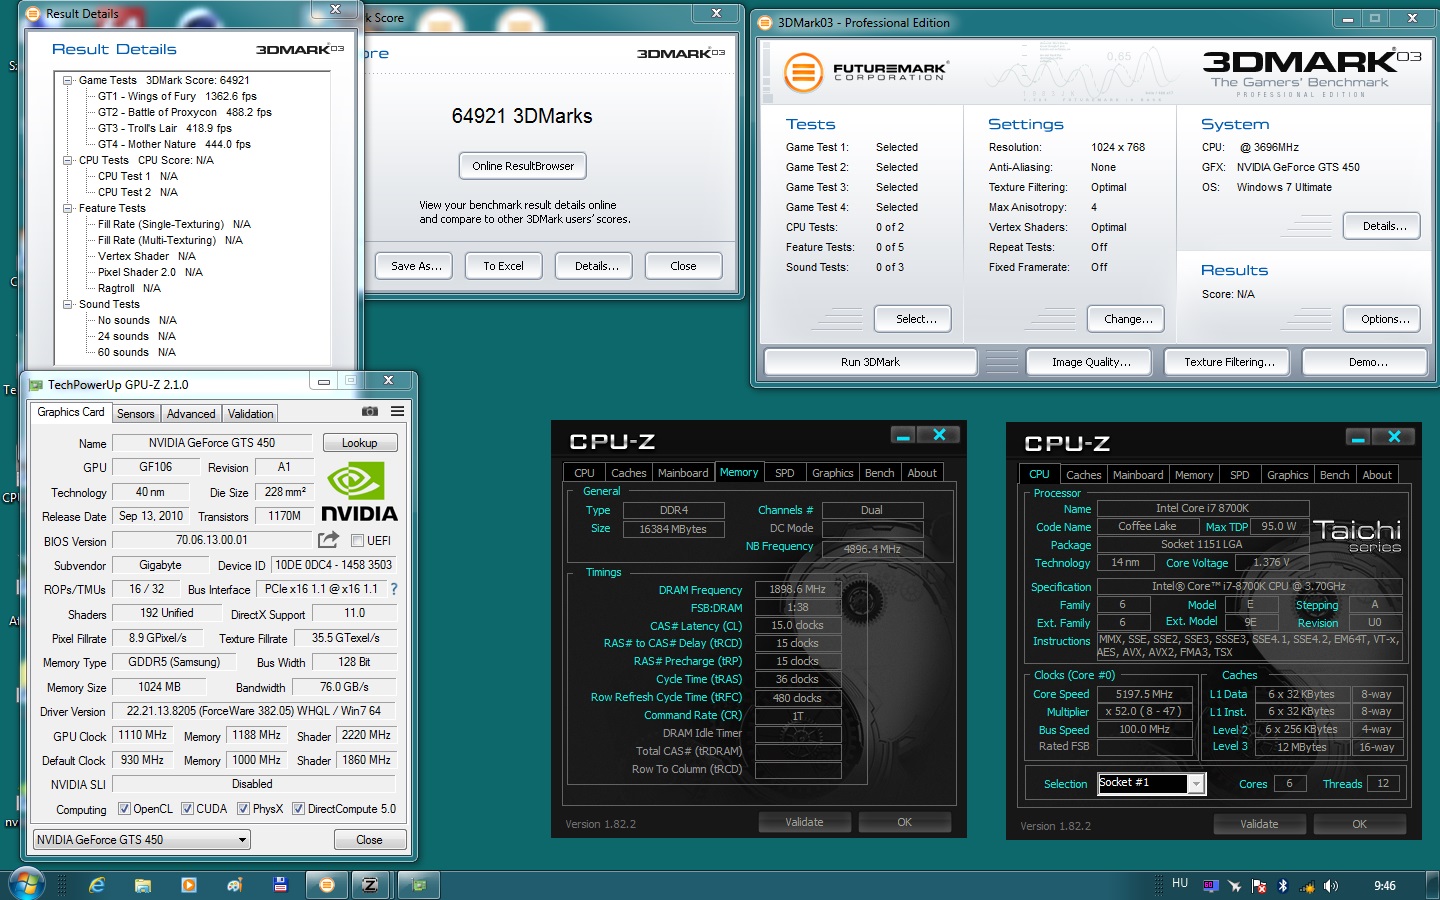Image resolution: width=1440 pixels, height=900 pixels.
Task: Click the GPU-Z title bar application icon
Action: (x=36, y=384)
